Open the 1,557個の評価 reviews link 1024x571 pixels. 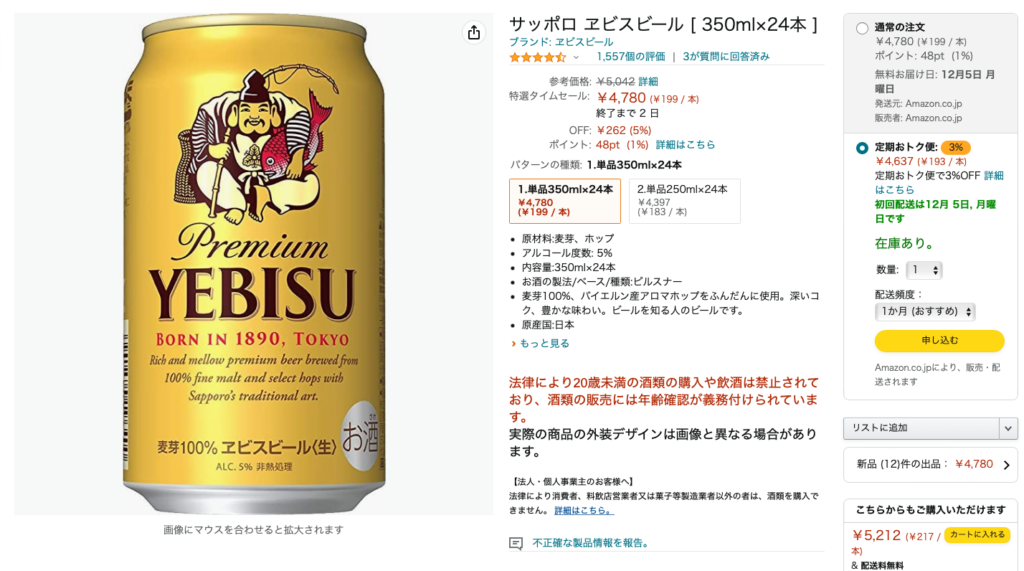pos(630,57)
